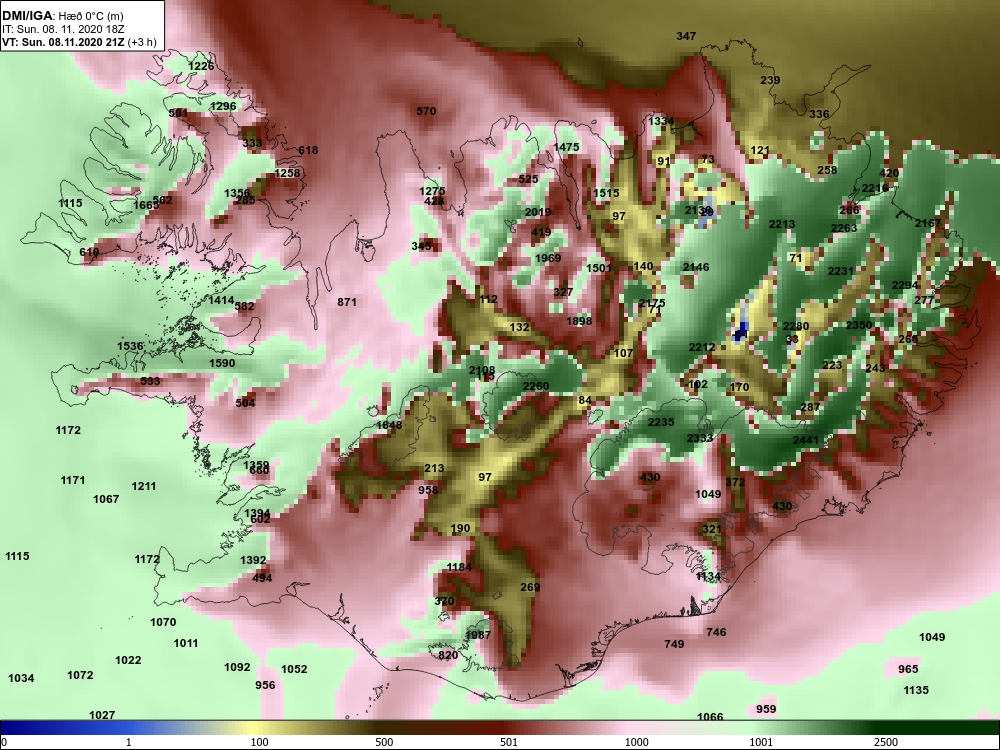Click the 1475 map value
This screenshot has width=1000, height=750.
tap(566, 147)
